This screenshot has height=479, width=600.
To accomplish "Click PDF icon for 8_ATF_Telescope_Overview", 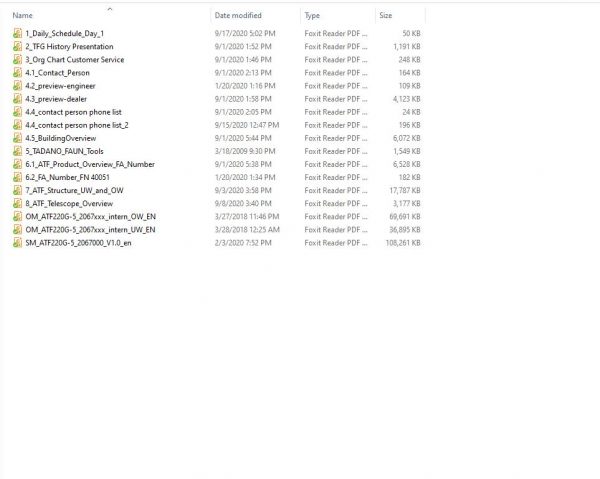I will click(x=17, y=203).
